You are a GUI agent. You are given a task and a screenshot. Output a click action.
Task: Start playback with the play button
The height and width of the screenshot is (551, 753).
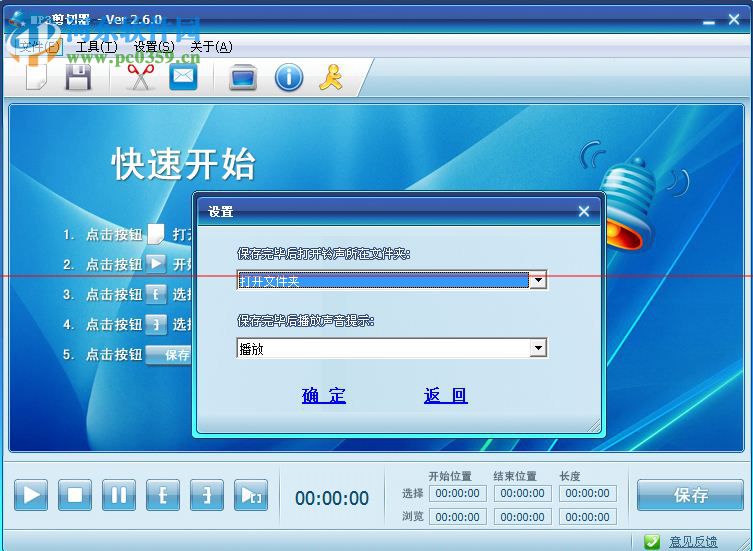31,495
